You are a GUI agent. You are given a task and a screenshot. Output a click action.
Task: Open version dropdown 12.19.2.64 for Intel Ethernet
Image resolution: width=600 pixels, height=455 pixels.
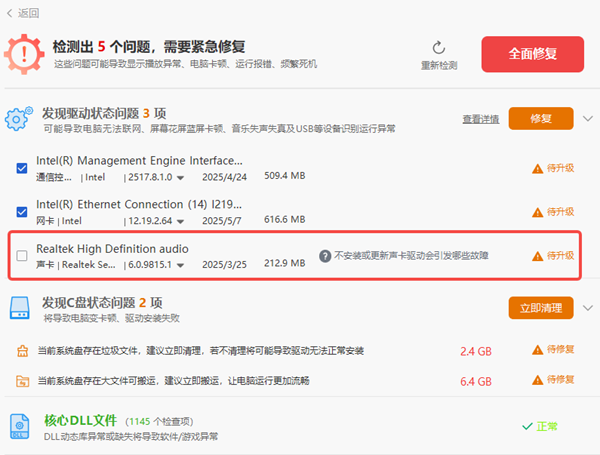click(x=180, y=221)
